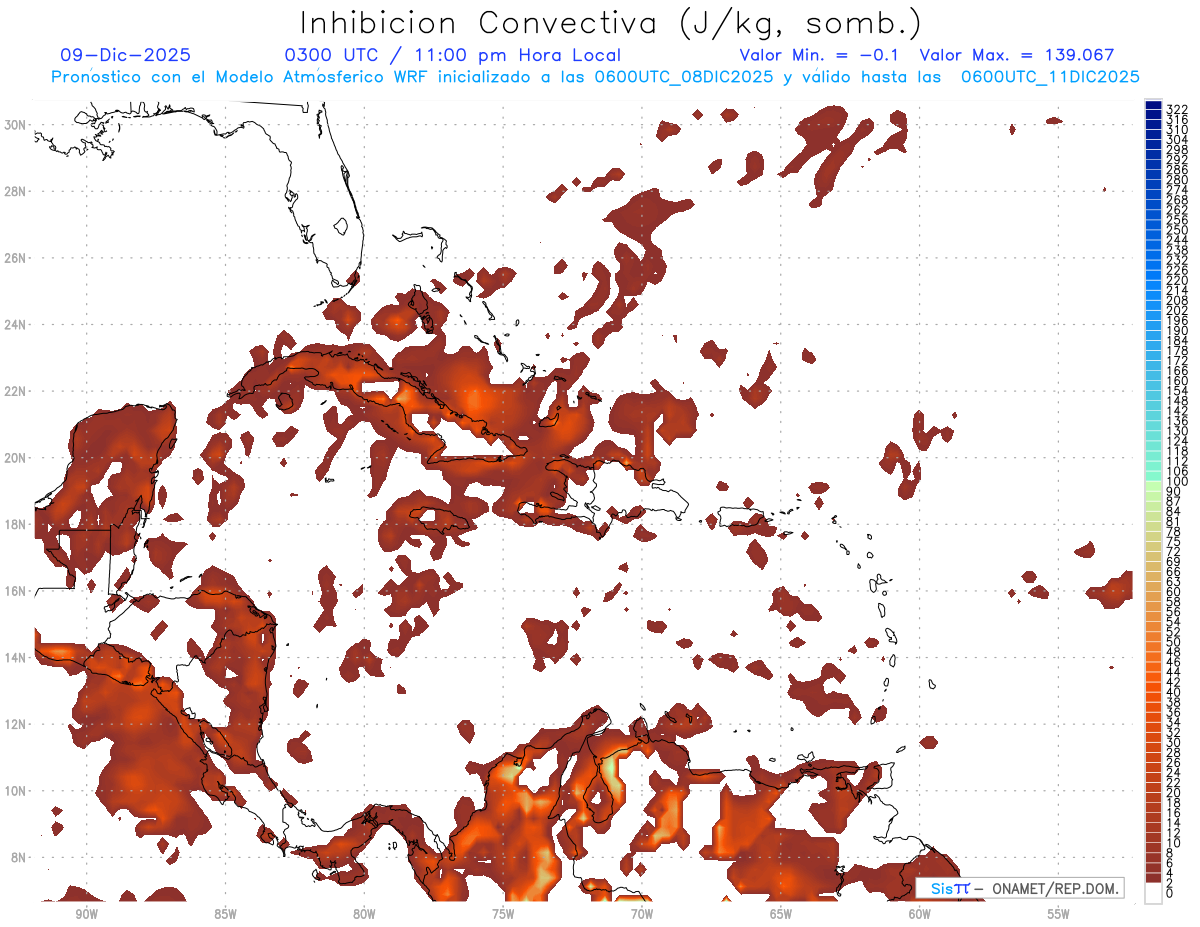Click the legend value "72"
Viewport: 1200px width, 927px height.
tap(1174, 552)
